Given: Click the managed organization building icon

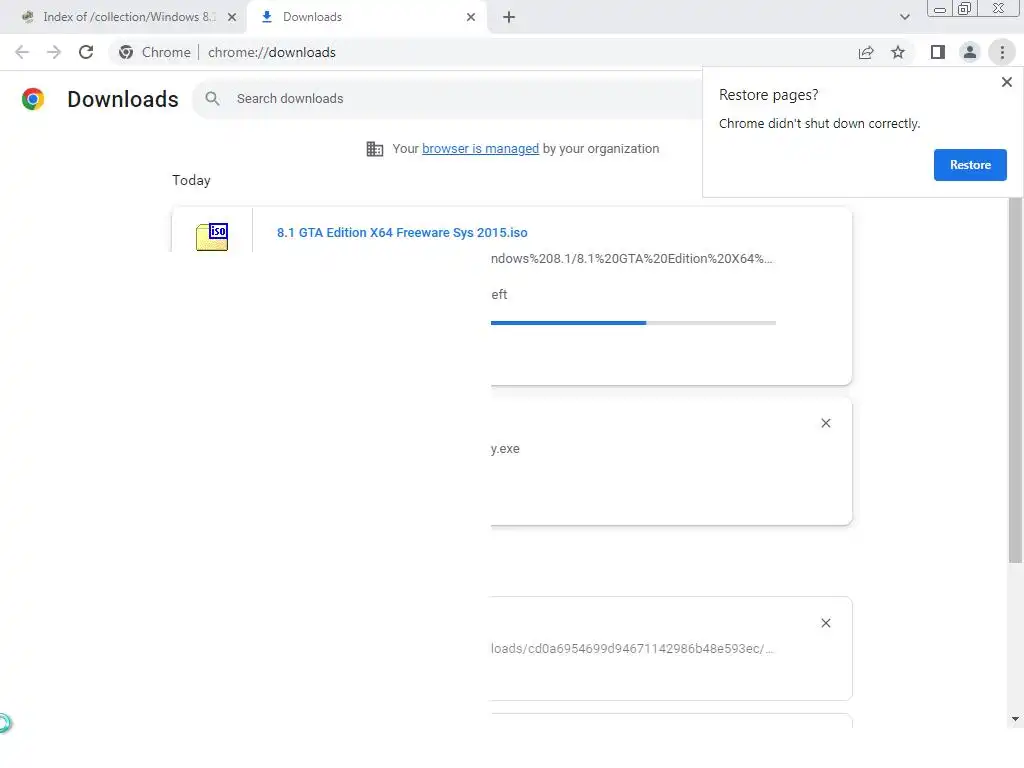Looking at the screenshot, I should coord(375,149).
